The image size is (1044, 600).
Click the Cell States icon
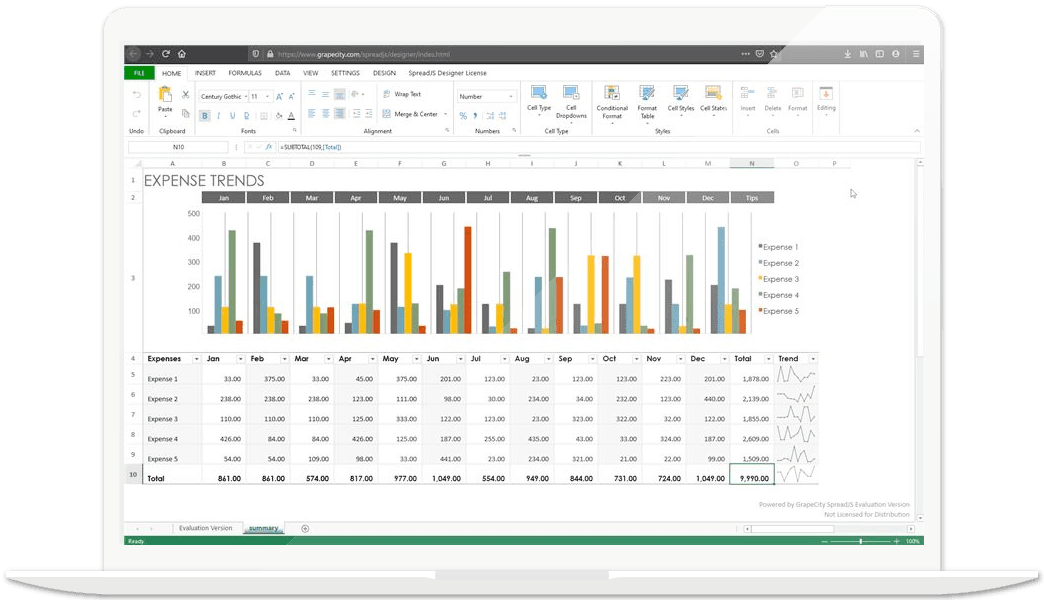click(713, 94)
